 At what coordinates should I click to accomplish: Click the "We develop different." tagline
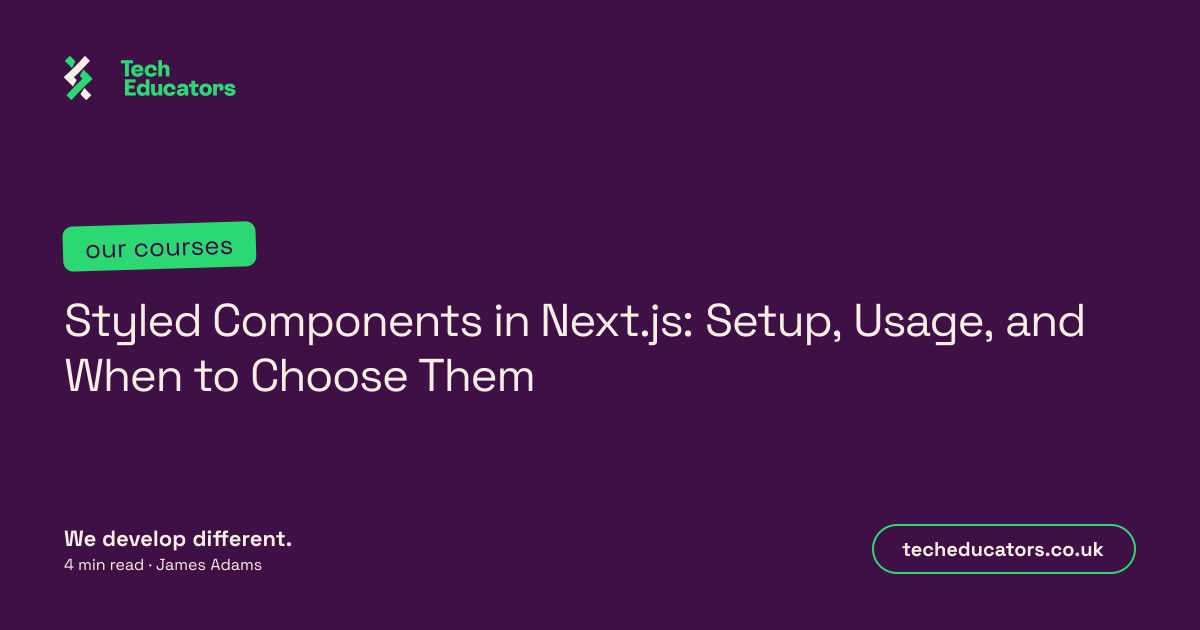click(x=178, y=539)
